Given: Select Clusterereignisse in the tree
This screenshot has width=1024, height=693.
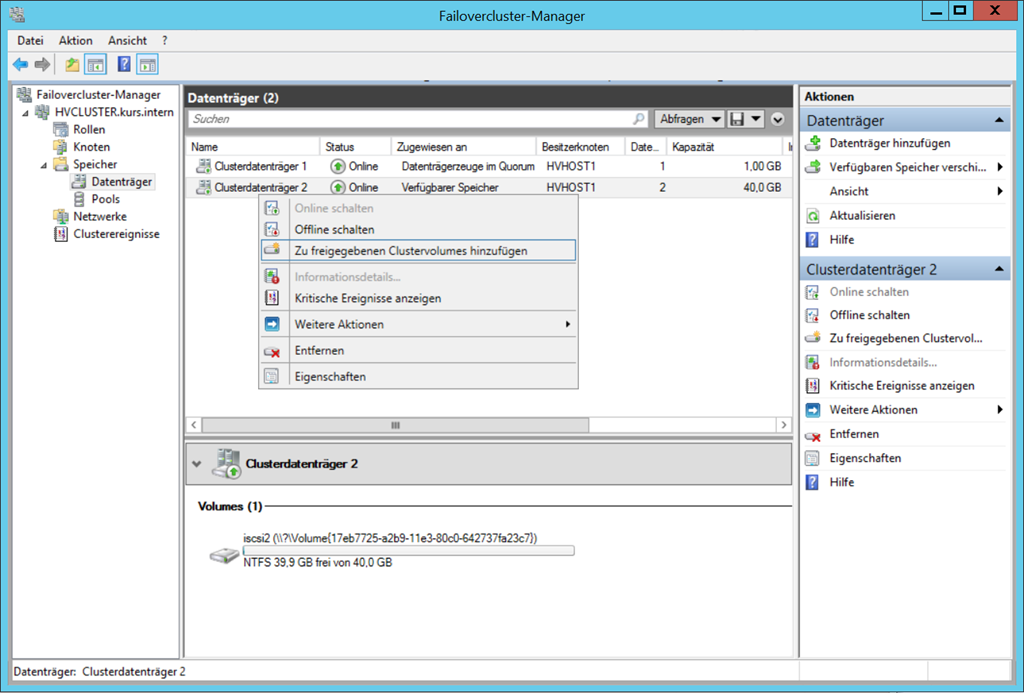Looking at the screenshot, I should (x=116, y=234).
